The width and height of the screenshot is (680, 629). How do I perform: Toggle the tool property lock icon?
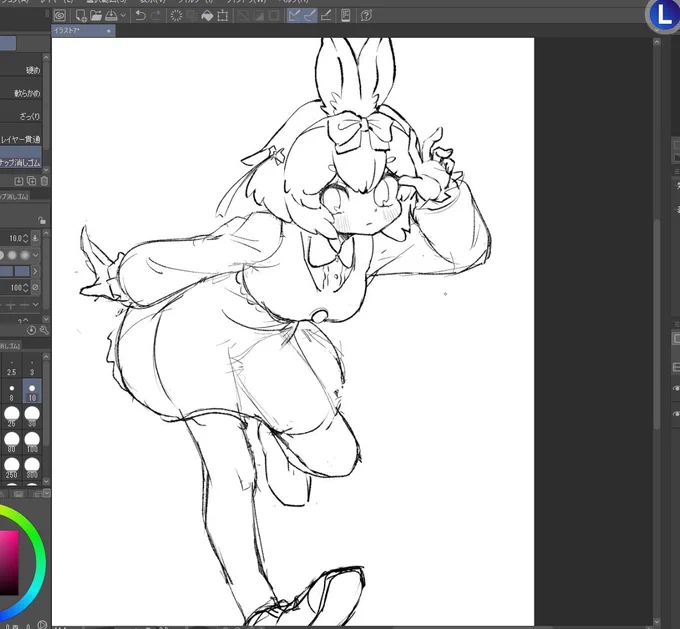42,220
